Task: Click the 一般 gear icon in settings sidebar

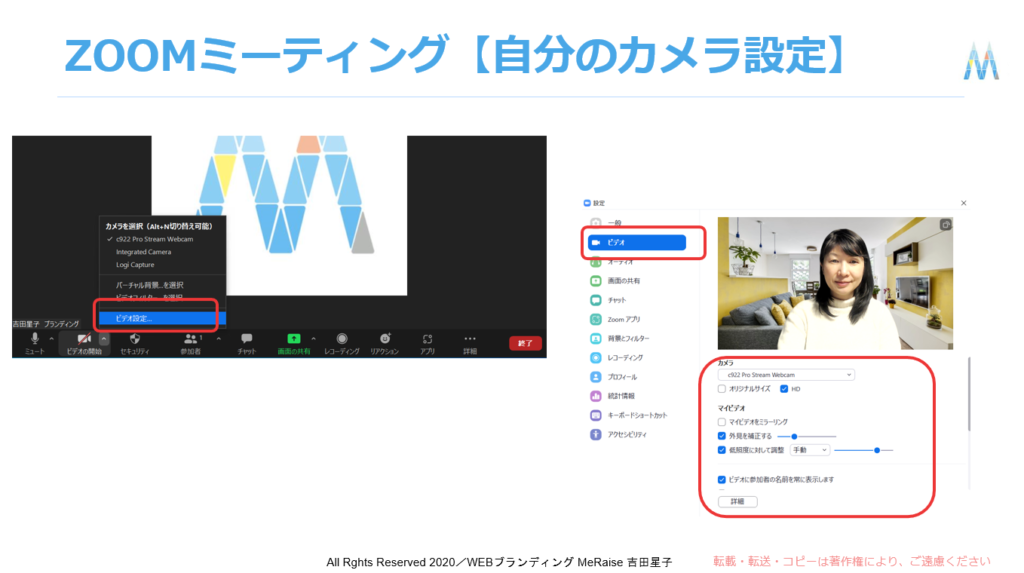Action: pos(596,223)
